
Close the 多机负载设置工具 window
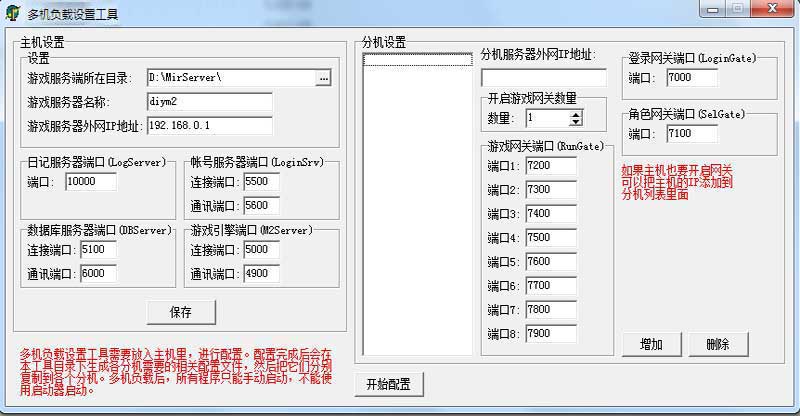coord(772,9)
